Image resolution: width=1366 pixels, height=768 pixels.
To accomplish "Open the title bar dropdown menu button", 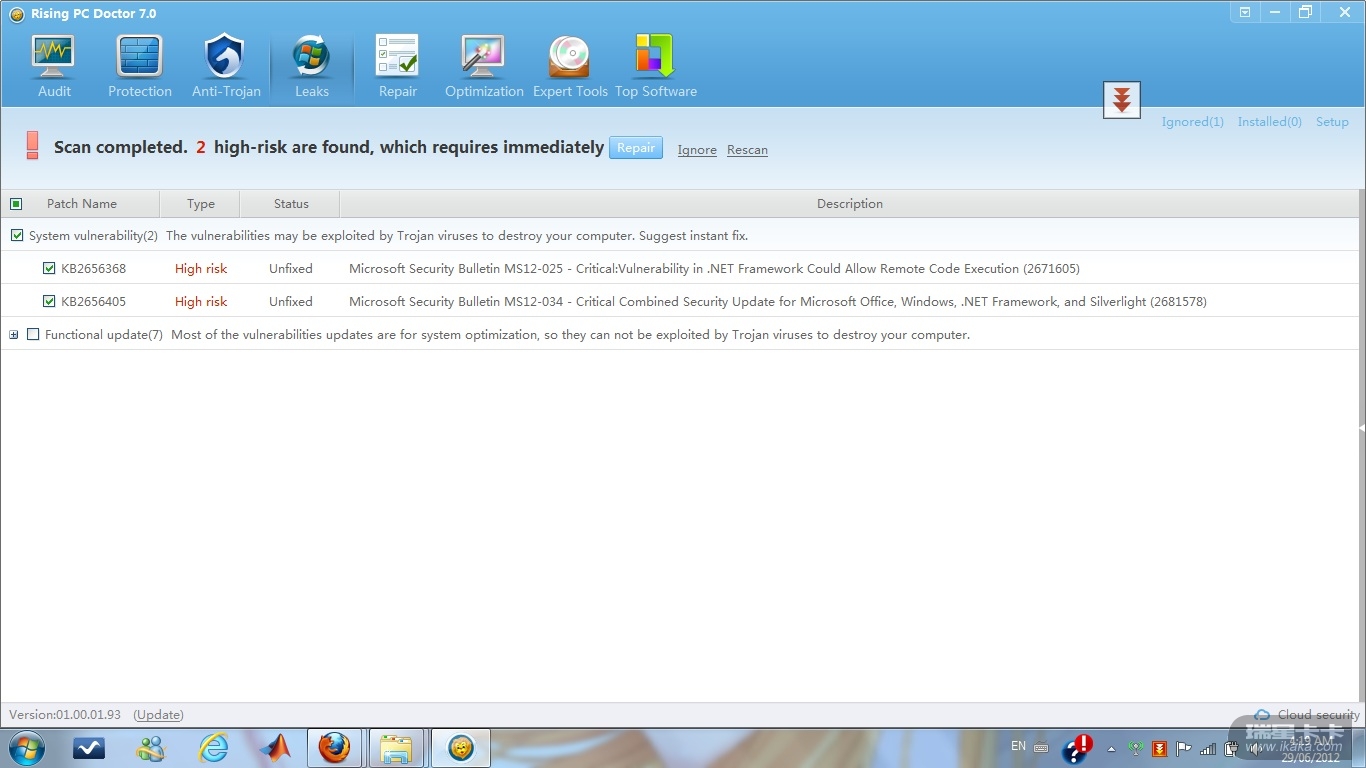I will pos(1245,12).
